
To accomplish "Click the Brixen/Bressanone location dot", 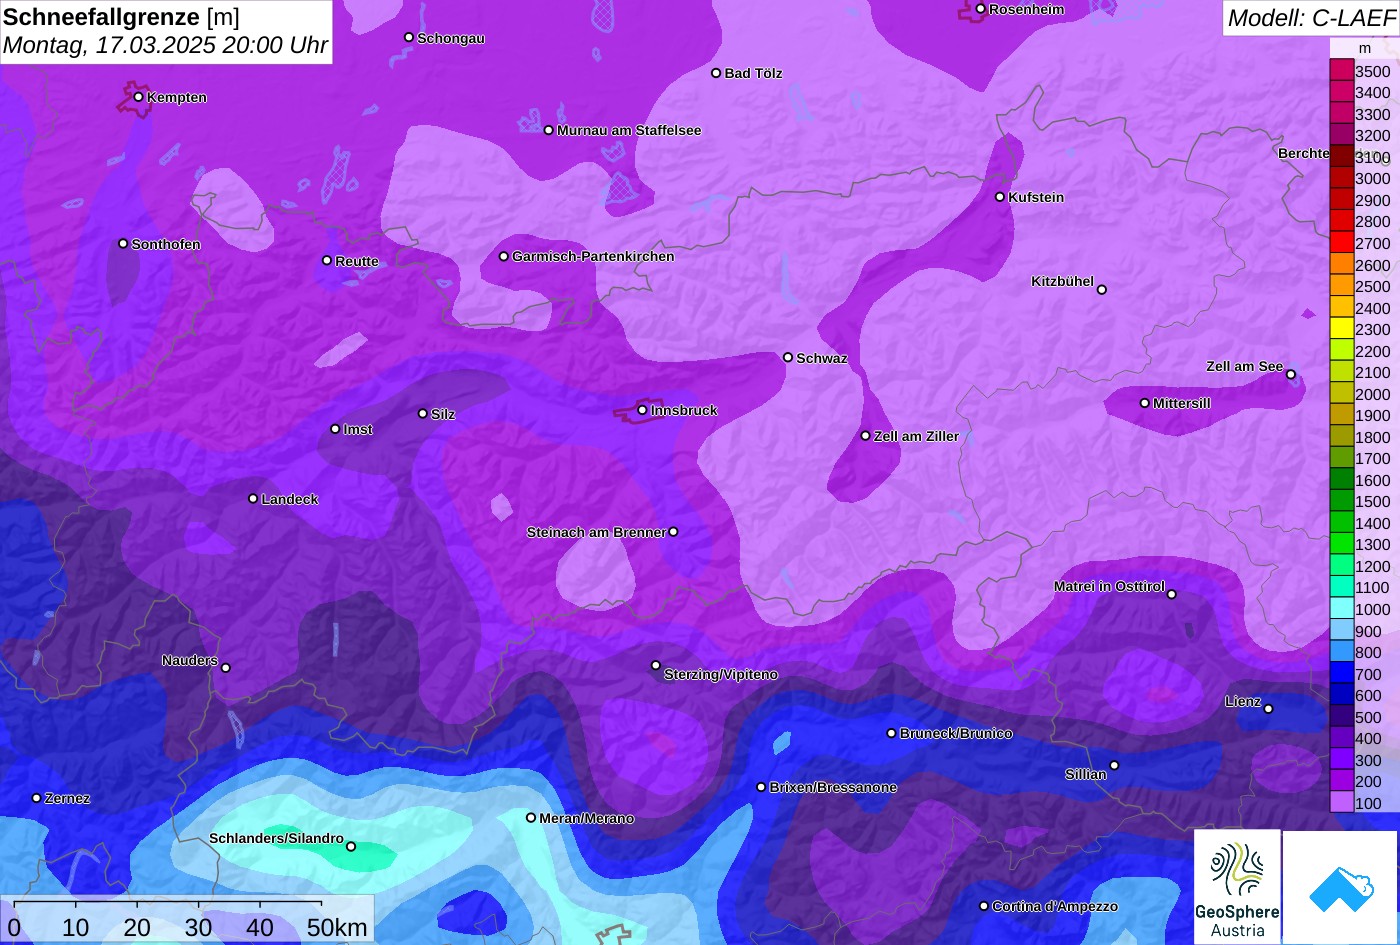I will (x=760, y=787).
